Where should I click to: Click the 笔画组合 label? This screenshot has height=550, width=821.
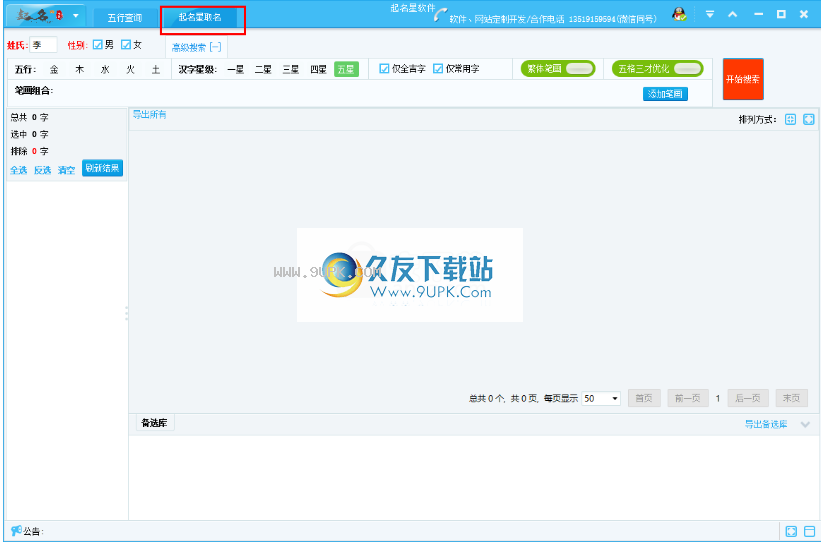34,91
